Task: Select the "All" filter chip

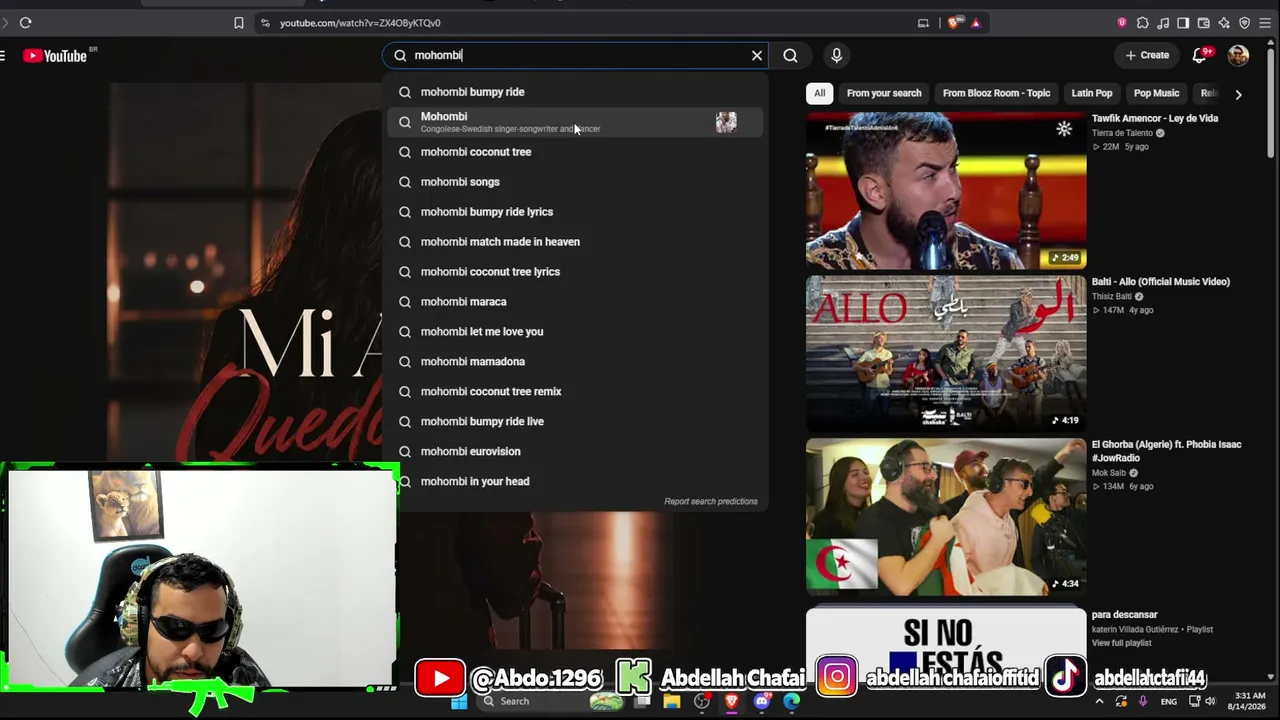Action: click(819, 94)
